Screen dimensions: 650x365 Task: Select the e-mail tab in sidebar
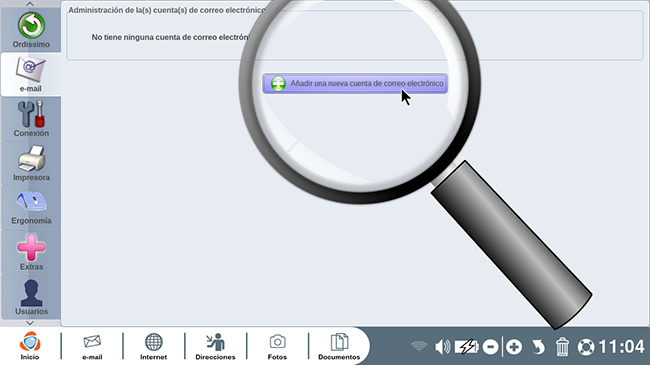coord(31,74)
